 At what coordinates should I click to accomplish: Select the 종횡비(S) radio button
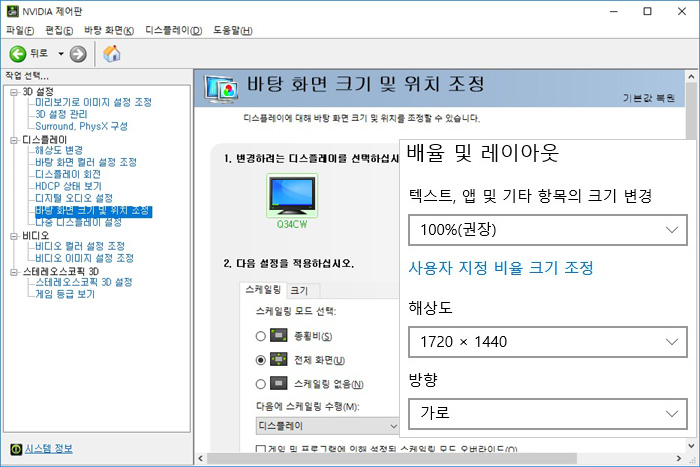pyautogui.click(x=261, y=336)
